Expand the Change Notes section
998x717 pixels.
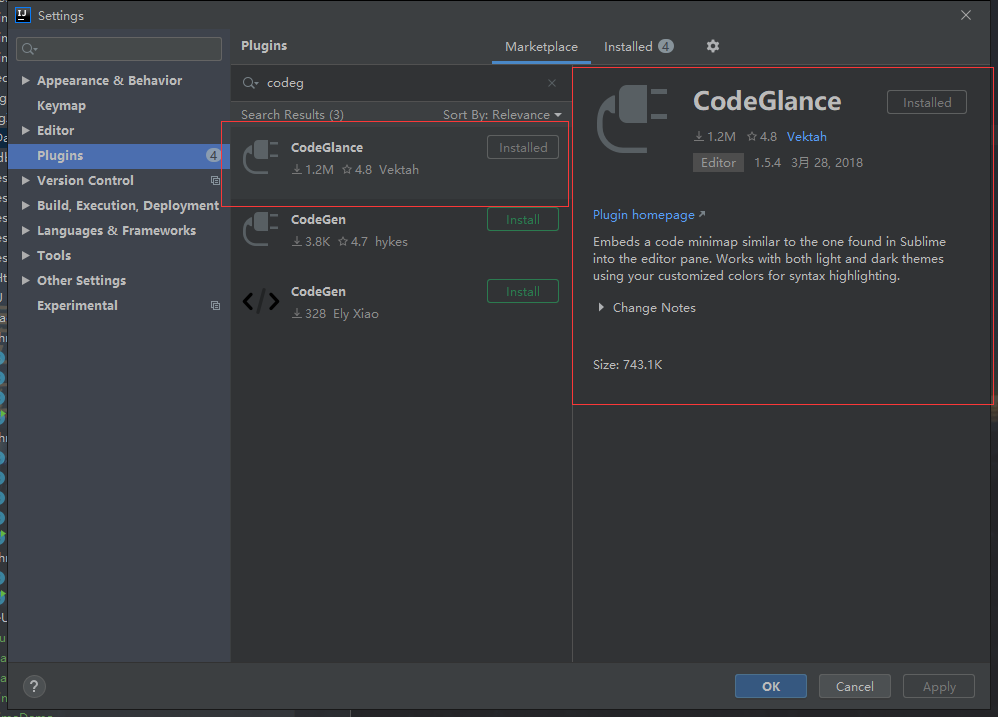(601, 308)
